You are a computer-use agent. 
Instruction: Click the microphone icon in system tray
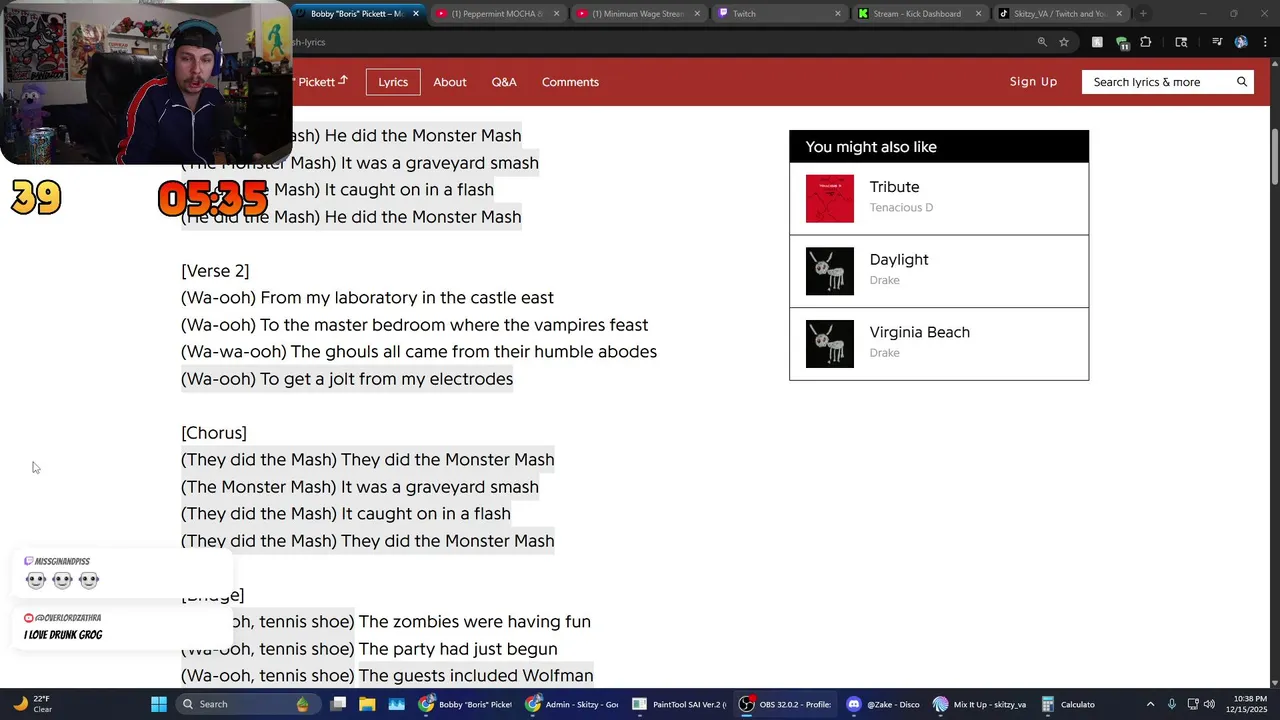tap(1171, 704)
